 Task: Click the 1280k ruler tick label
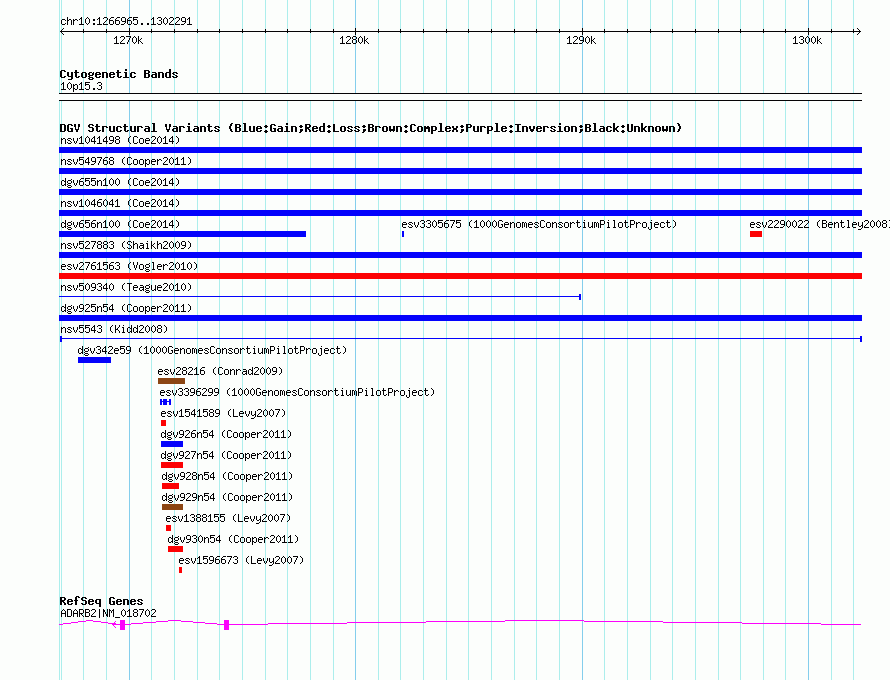pos(354,40)
